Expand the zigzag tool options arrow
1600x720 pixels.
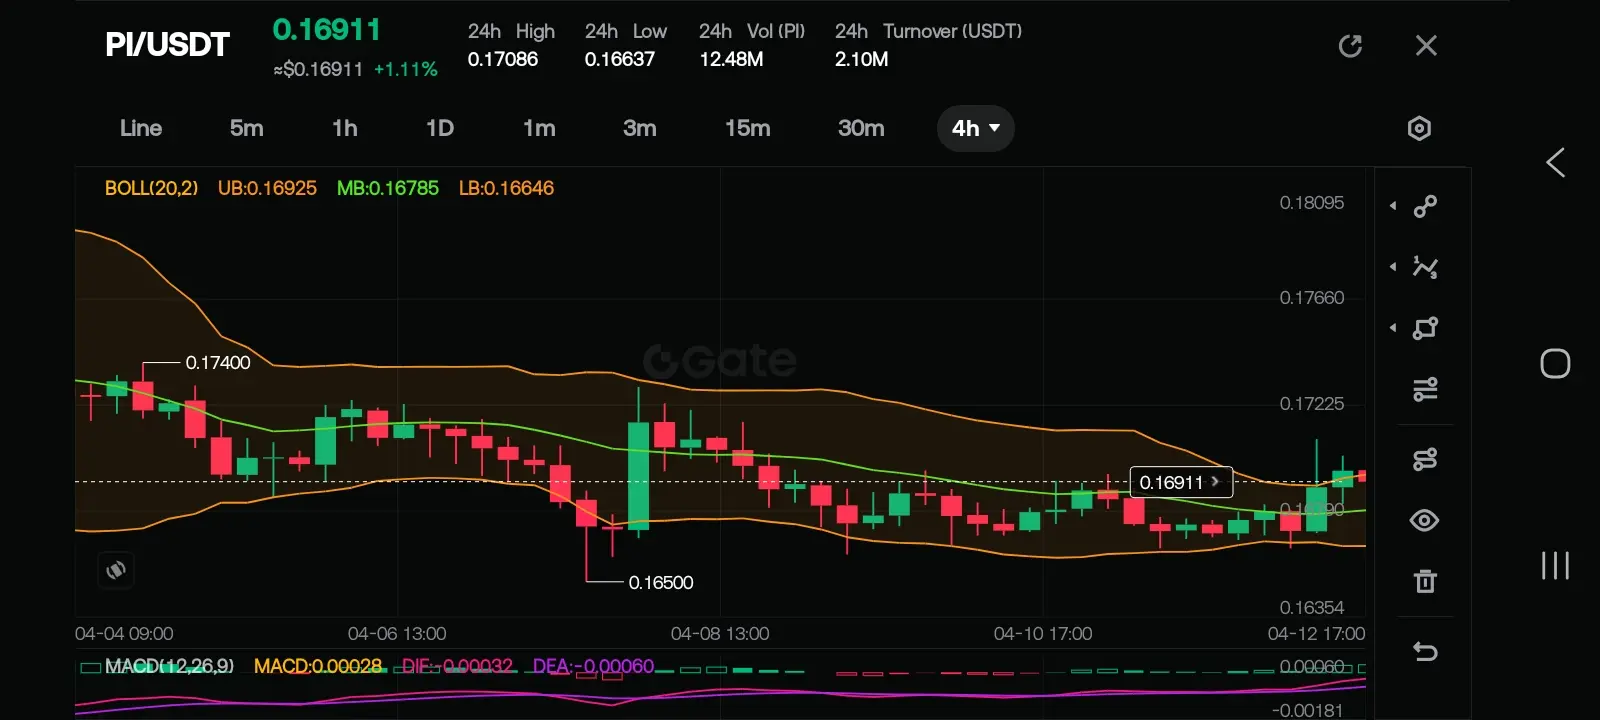1393,267
